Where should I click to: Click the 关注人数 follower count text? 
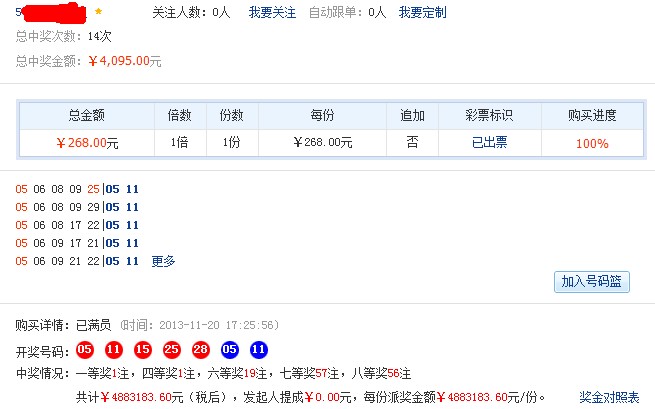pyautogui.click(x=191, y=13)
